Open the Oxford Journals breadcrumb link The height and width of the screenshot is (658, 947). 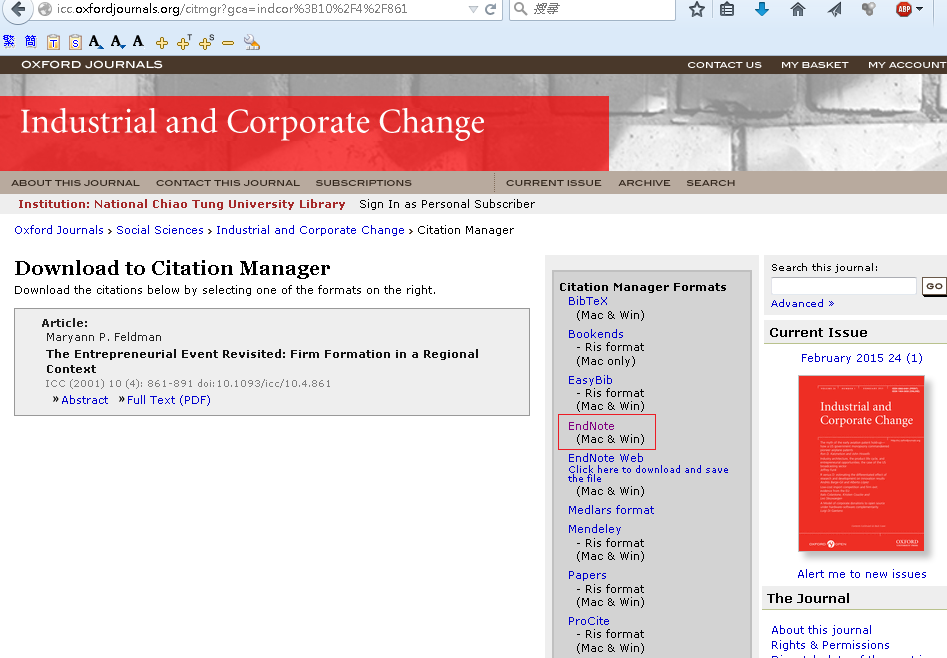pos(59,230)
